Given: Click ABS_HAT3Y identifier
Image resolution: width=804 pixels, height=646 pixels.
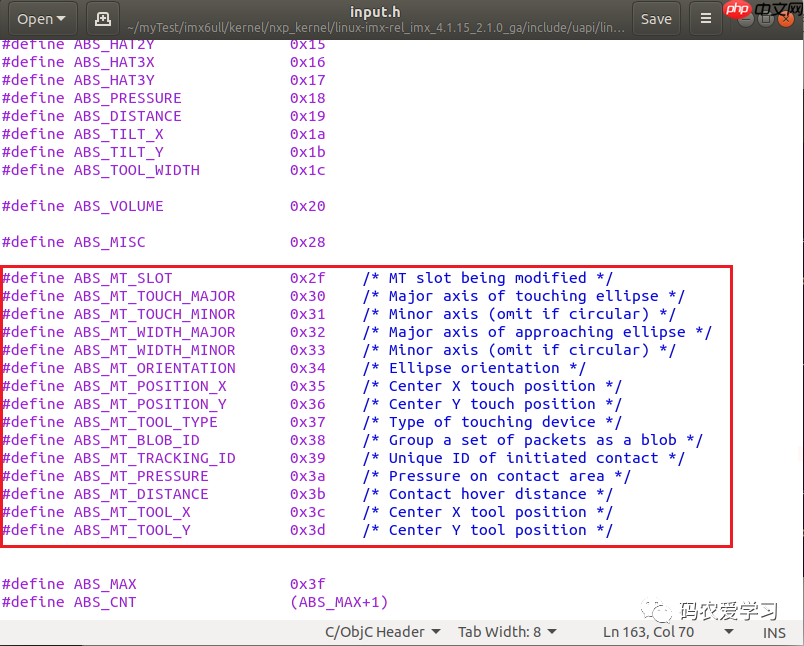Looking at the screenshot, I should (x=114, y=80).
